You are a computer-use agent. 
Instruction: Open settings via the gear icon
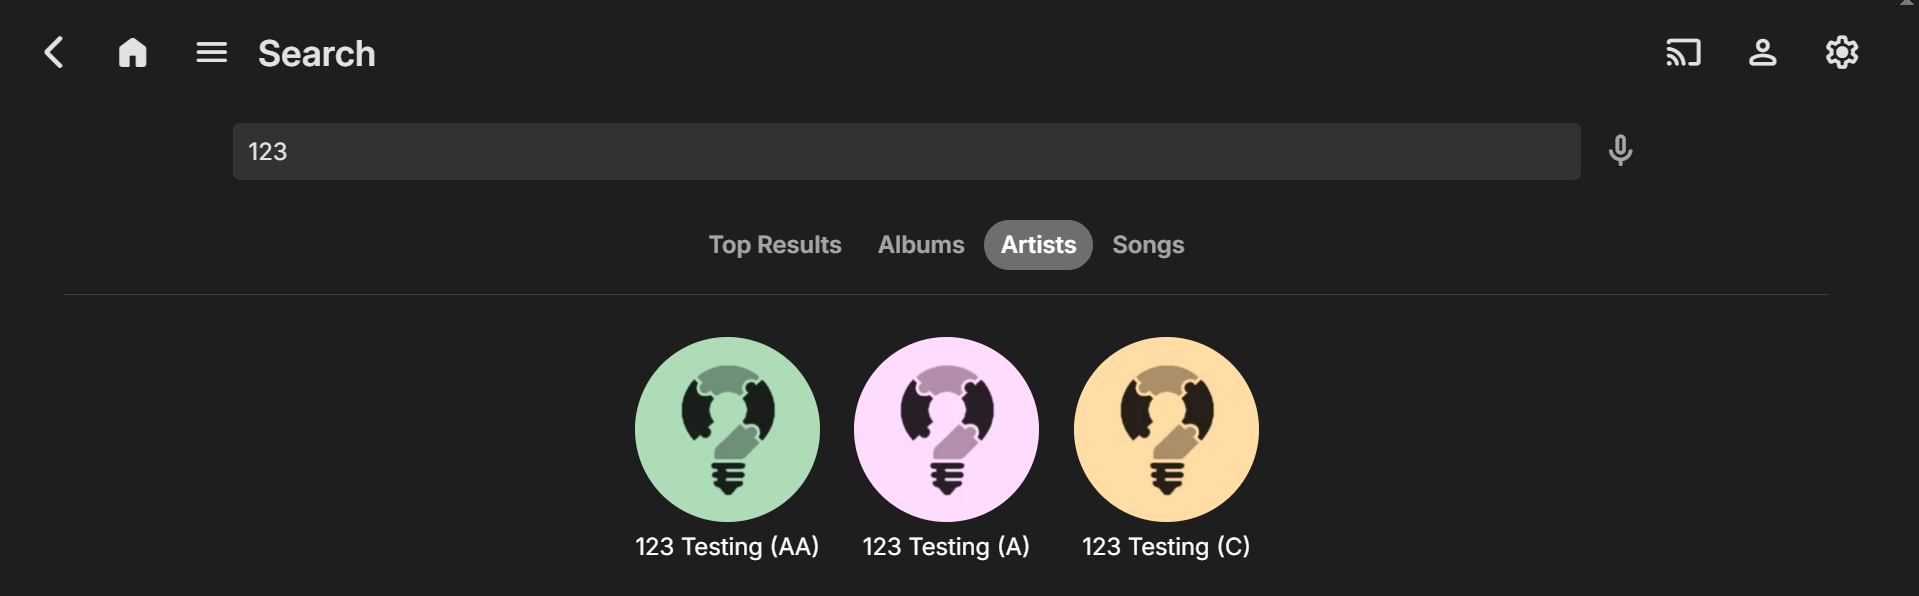[x=1841, y=53]
